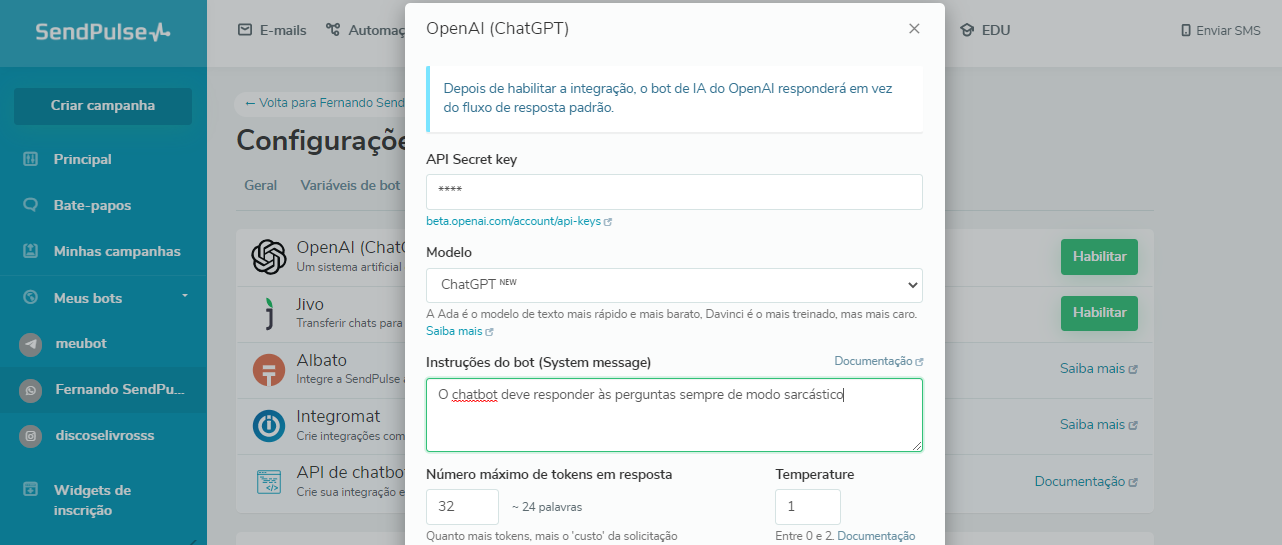This screenshot has width=1282, height=545.
Task: Click Enviar SMS in the top bar
Action: click(x=1220, y=31)
